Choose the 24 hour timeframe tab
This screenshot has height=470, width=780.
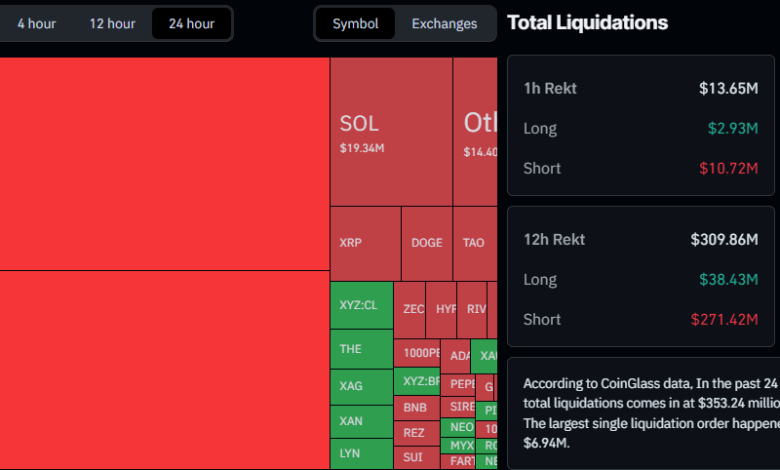coord(191,24)
